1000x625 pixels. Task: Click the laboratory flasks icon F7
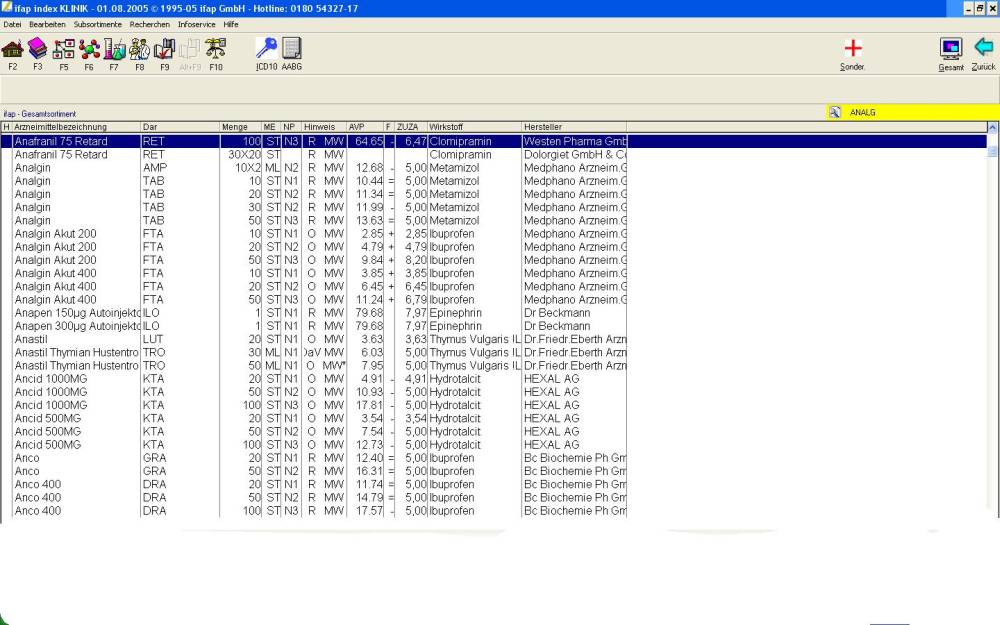(x=114, y=49)
